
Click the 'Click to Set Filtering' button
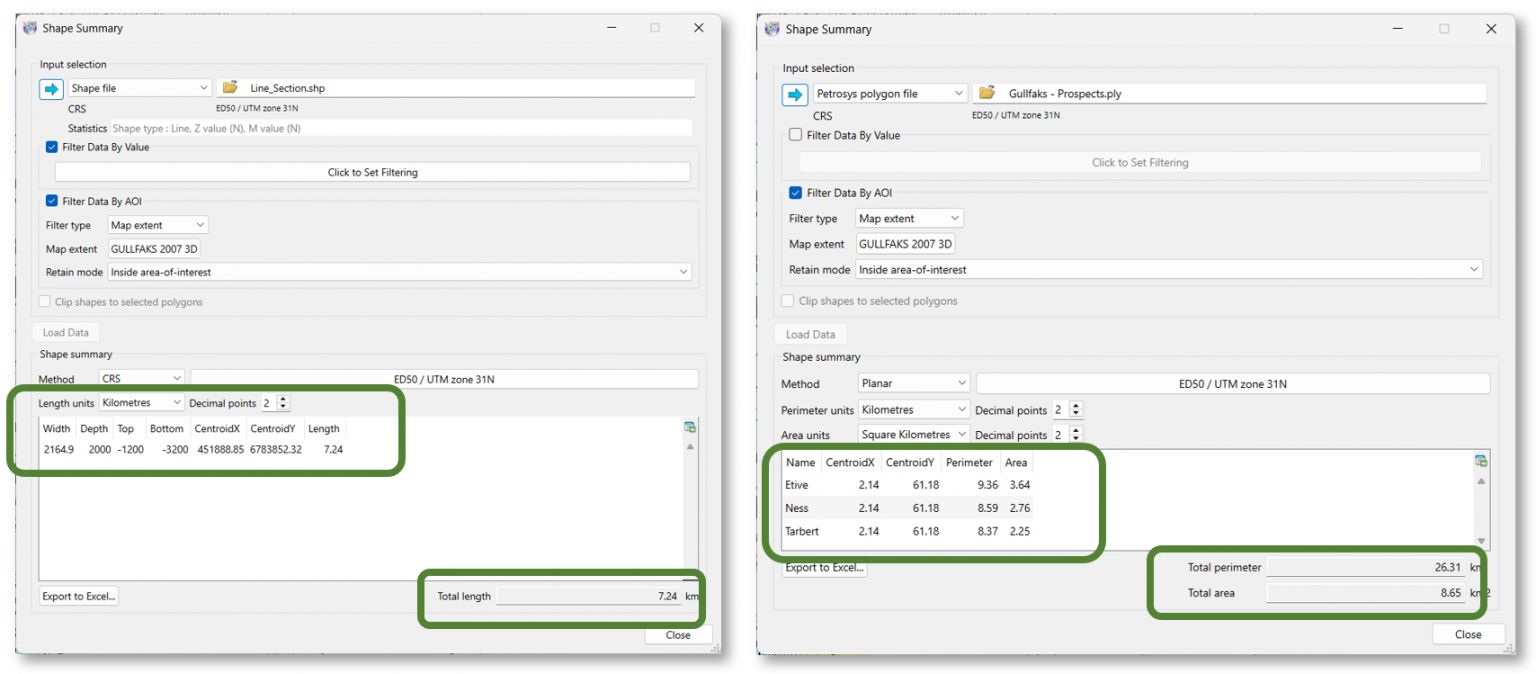coord(372,170)
